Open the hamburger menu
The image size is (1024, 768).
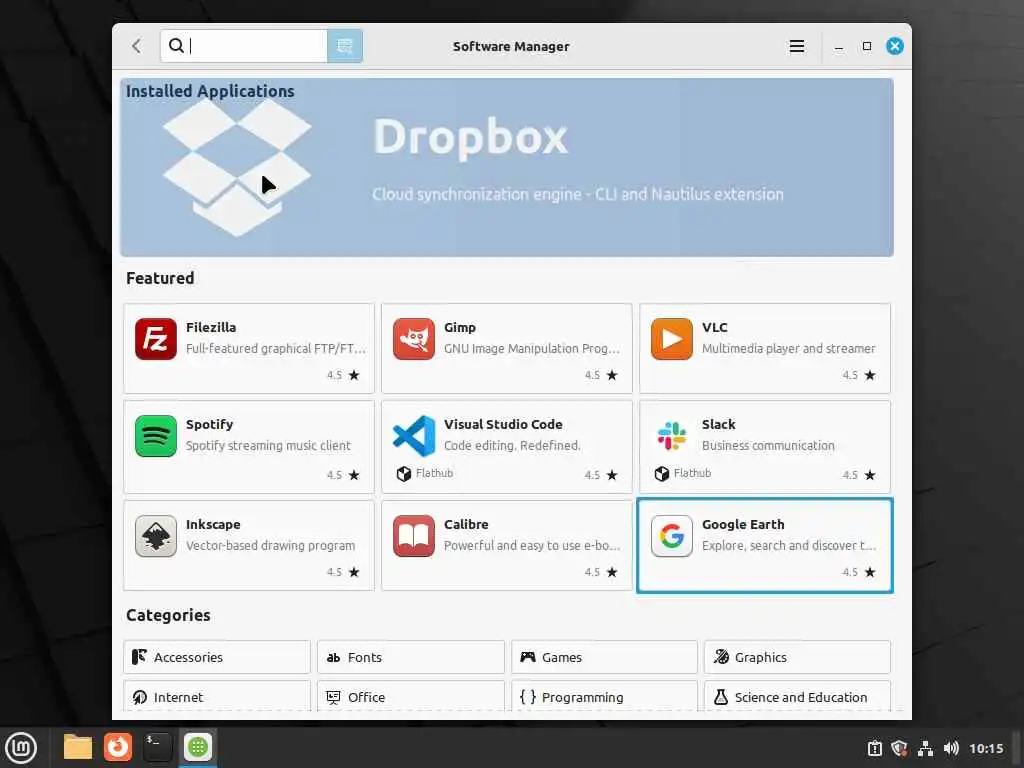[x=797, y=46]
